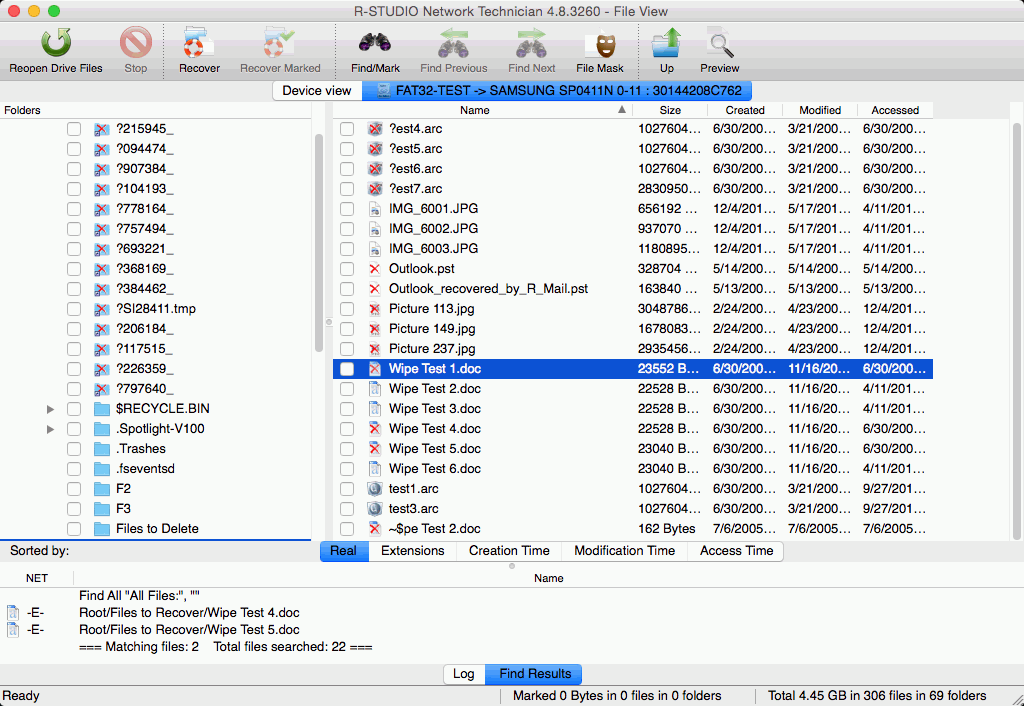Image resolution: width=1024 pixels, height=706 pixels.
Task: Click the image icon of IMG_6001.JPG
Action: coord(375,209)
